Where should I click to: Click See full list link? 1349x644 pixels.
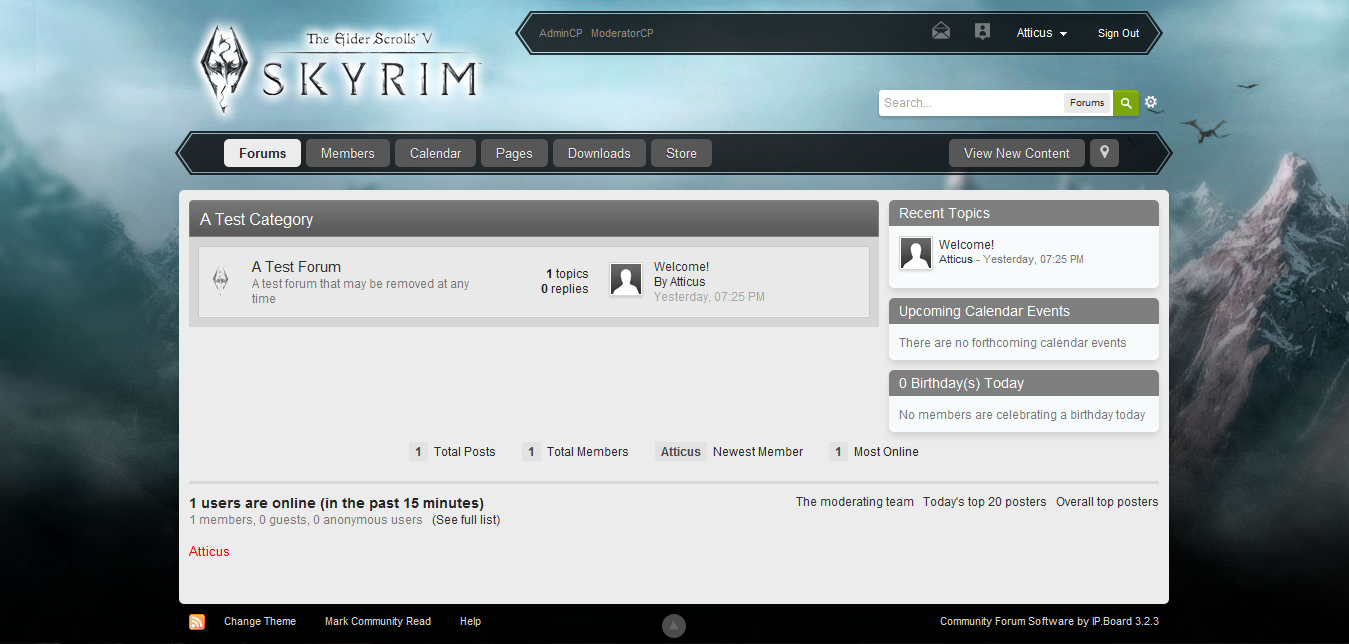pos(466,520)
